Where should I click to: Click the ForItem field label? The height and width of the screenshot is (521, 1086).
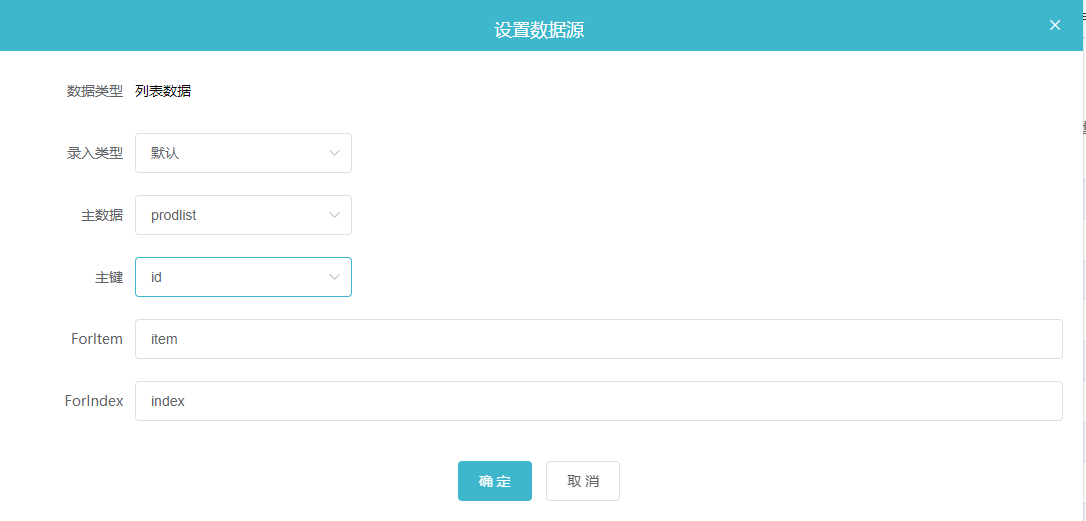coord(97,339)
